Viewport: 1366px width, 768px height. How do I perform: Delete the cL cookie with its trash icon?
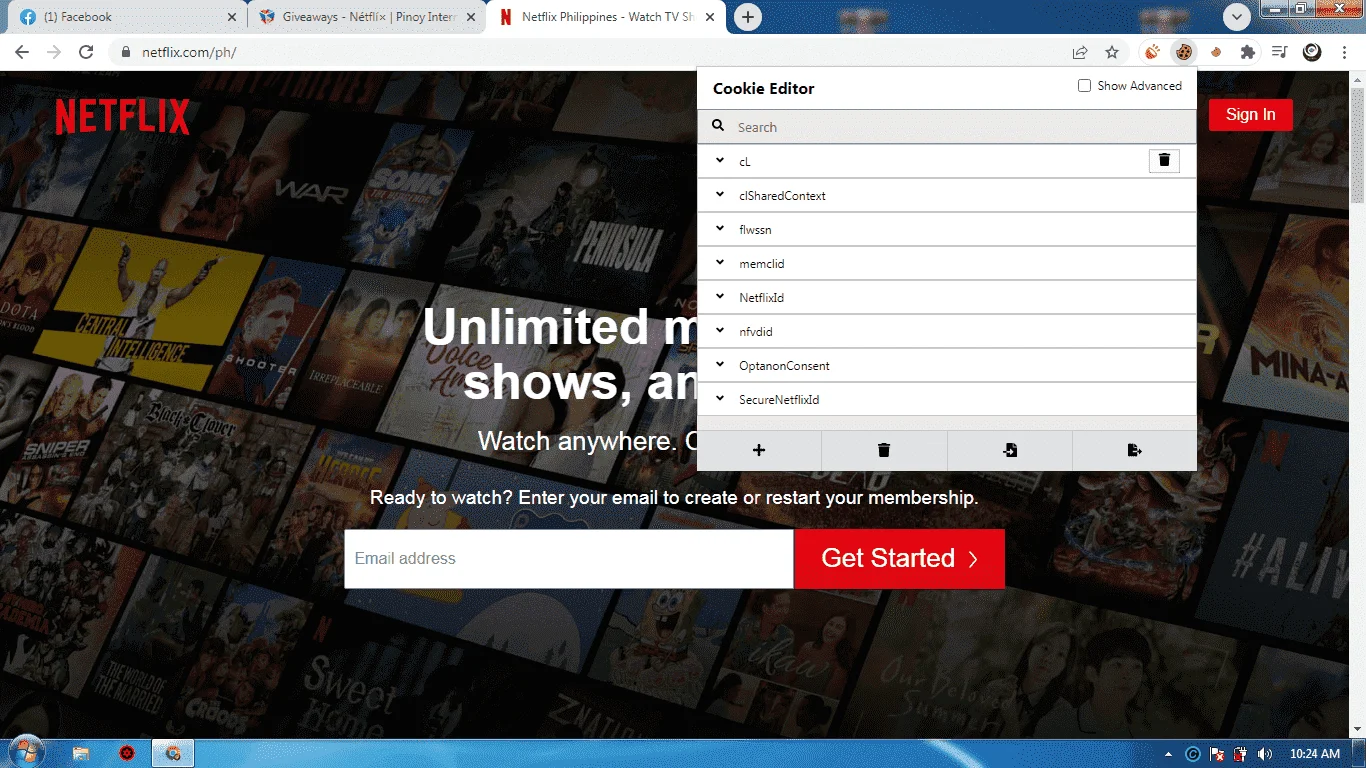pos(1164,160)
